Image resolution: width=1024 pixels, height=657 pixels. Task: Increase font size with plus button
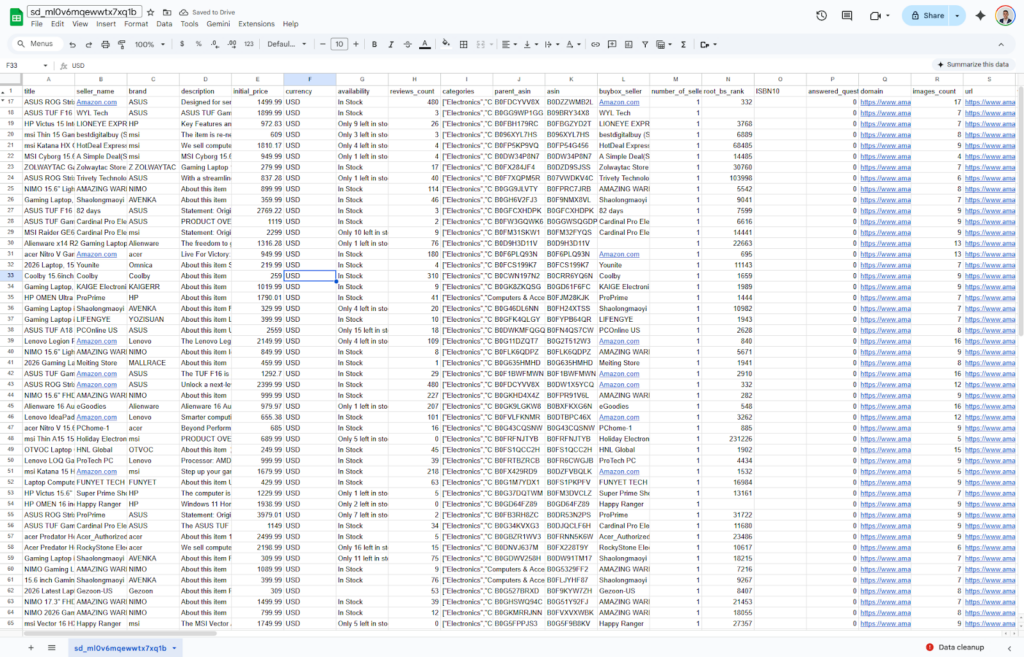click(356, 44)
